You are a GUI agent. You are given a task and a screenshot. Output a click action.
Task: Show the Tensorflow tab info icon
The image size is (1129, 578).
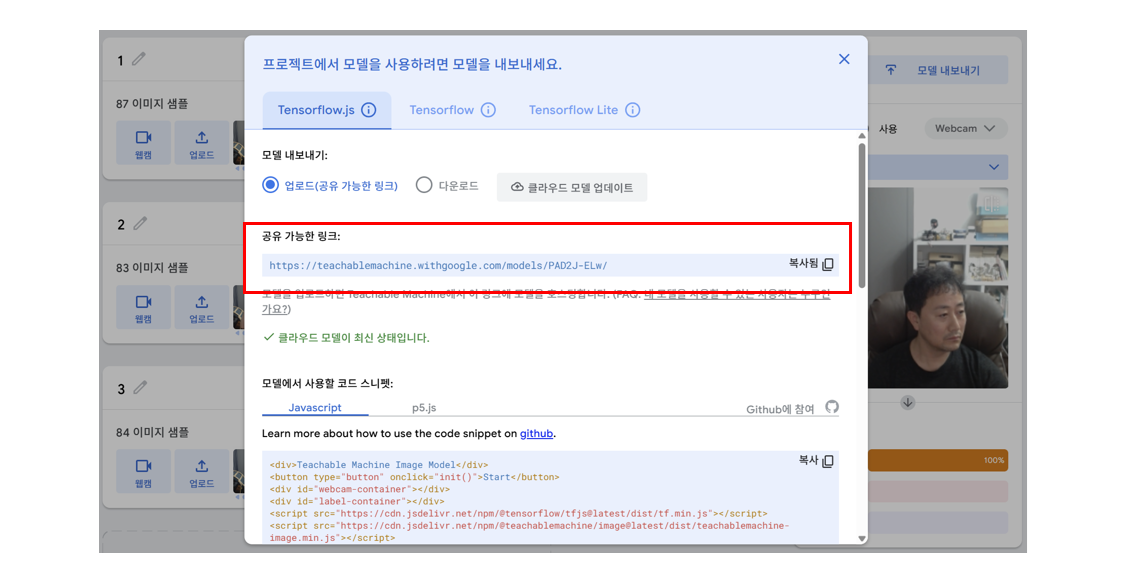tap(488, 110)
